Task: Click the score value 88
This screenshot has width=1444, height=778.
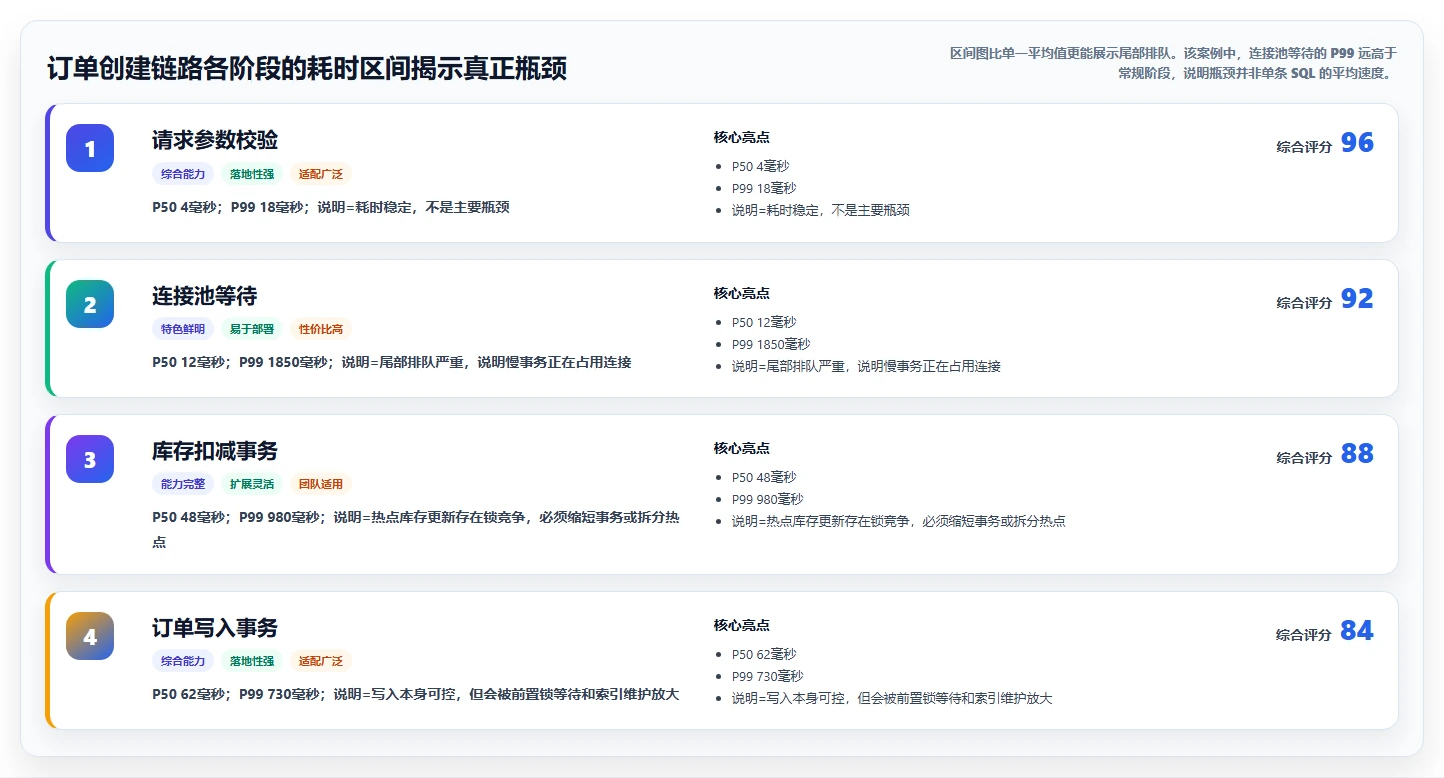Action: click(x=1357, y=454)
